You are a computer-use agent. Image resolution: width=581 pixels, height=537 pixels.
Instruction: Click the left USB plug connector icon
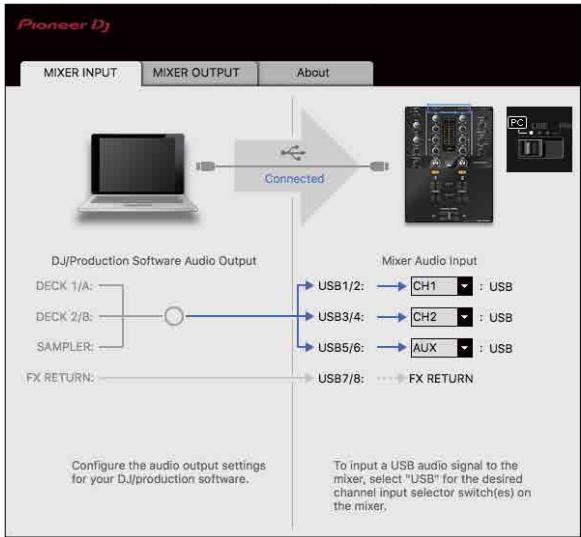tap(206, 166)
